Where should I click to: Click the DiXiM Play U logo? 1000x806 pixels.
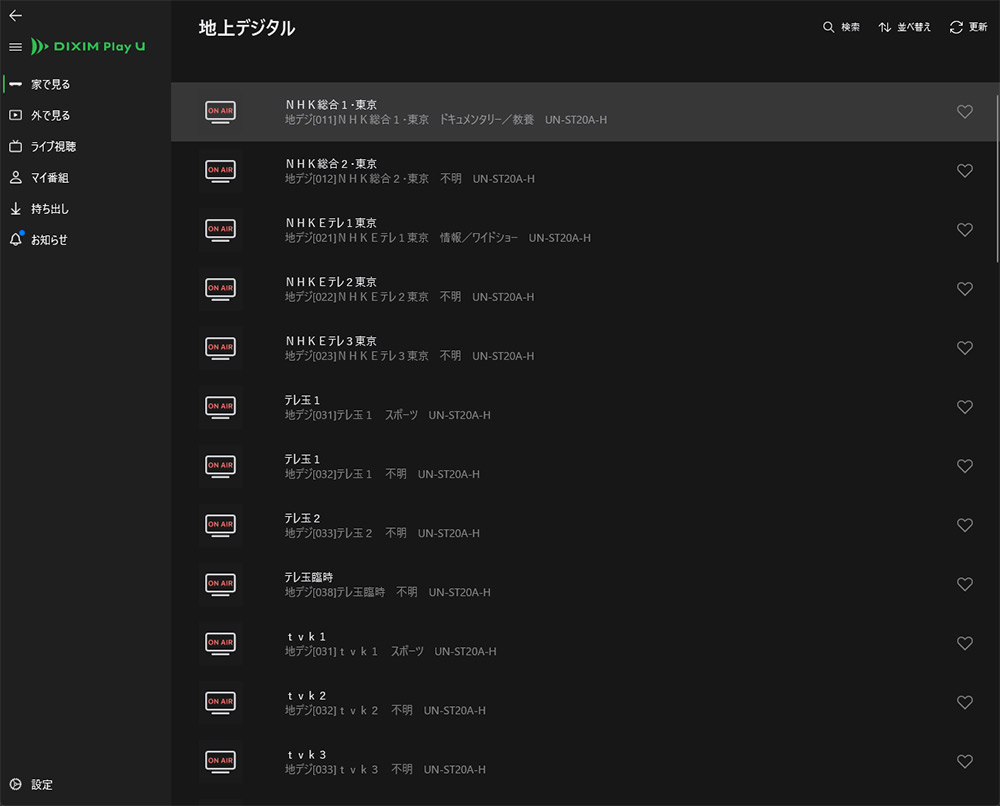click(88, 47)
